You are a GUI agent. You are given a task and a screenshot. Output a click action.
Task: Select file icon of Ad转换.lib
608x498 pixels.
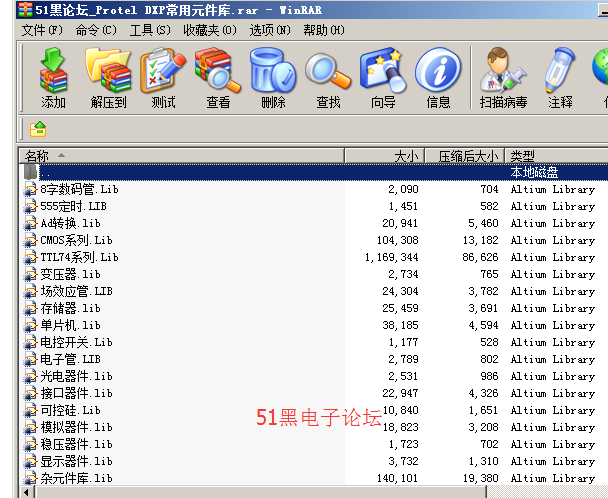pyautogui.click(x=31, y=223)
